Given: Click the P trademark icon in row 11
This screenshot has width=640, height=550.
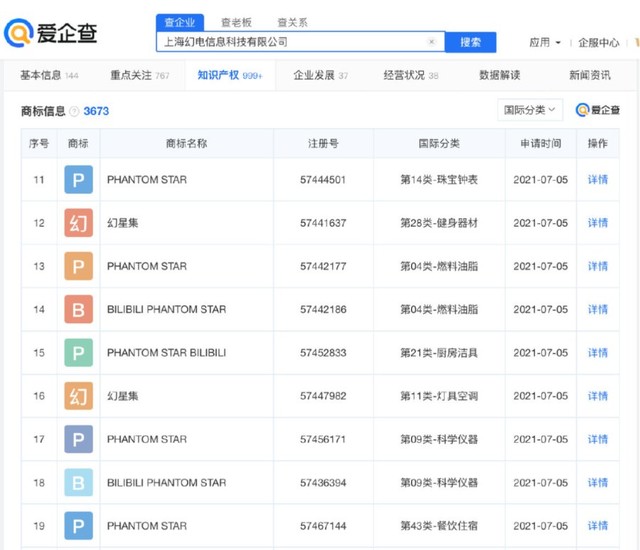Looking at the screenshot, I should click(78, 180).
